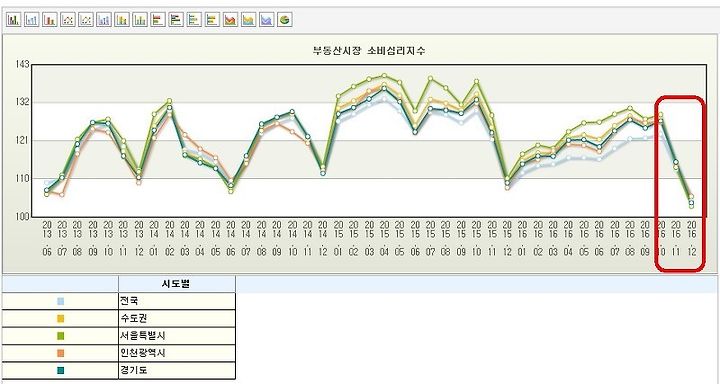
Task: Select the first dotted line chart icon
Action: pos(68,20)
